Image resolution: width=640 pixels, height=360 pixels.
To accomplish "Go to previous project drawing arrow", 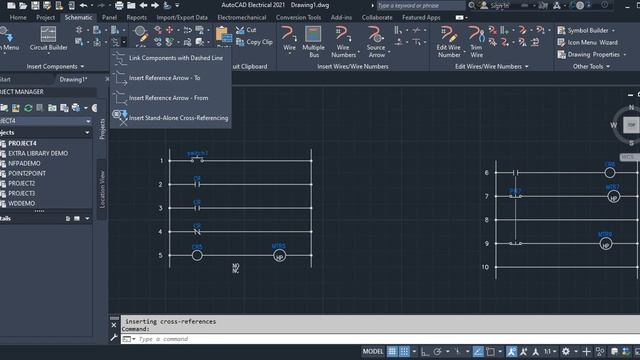I will [143, 5].
